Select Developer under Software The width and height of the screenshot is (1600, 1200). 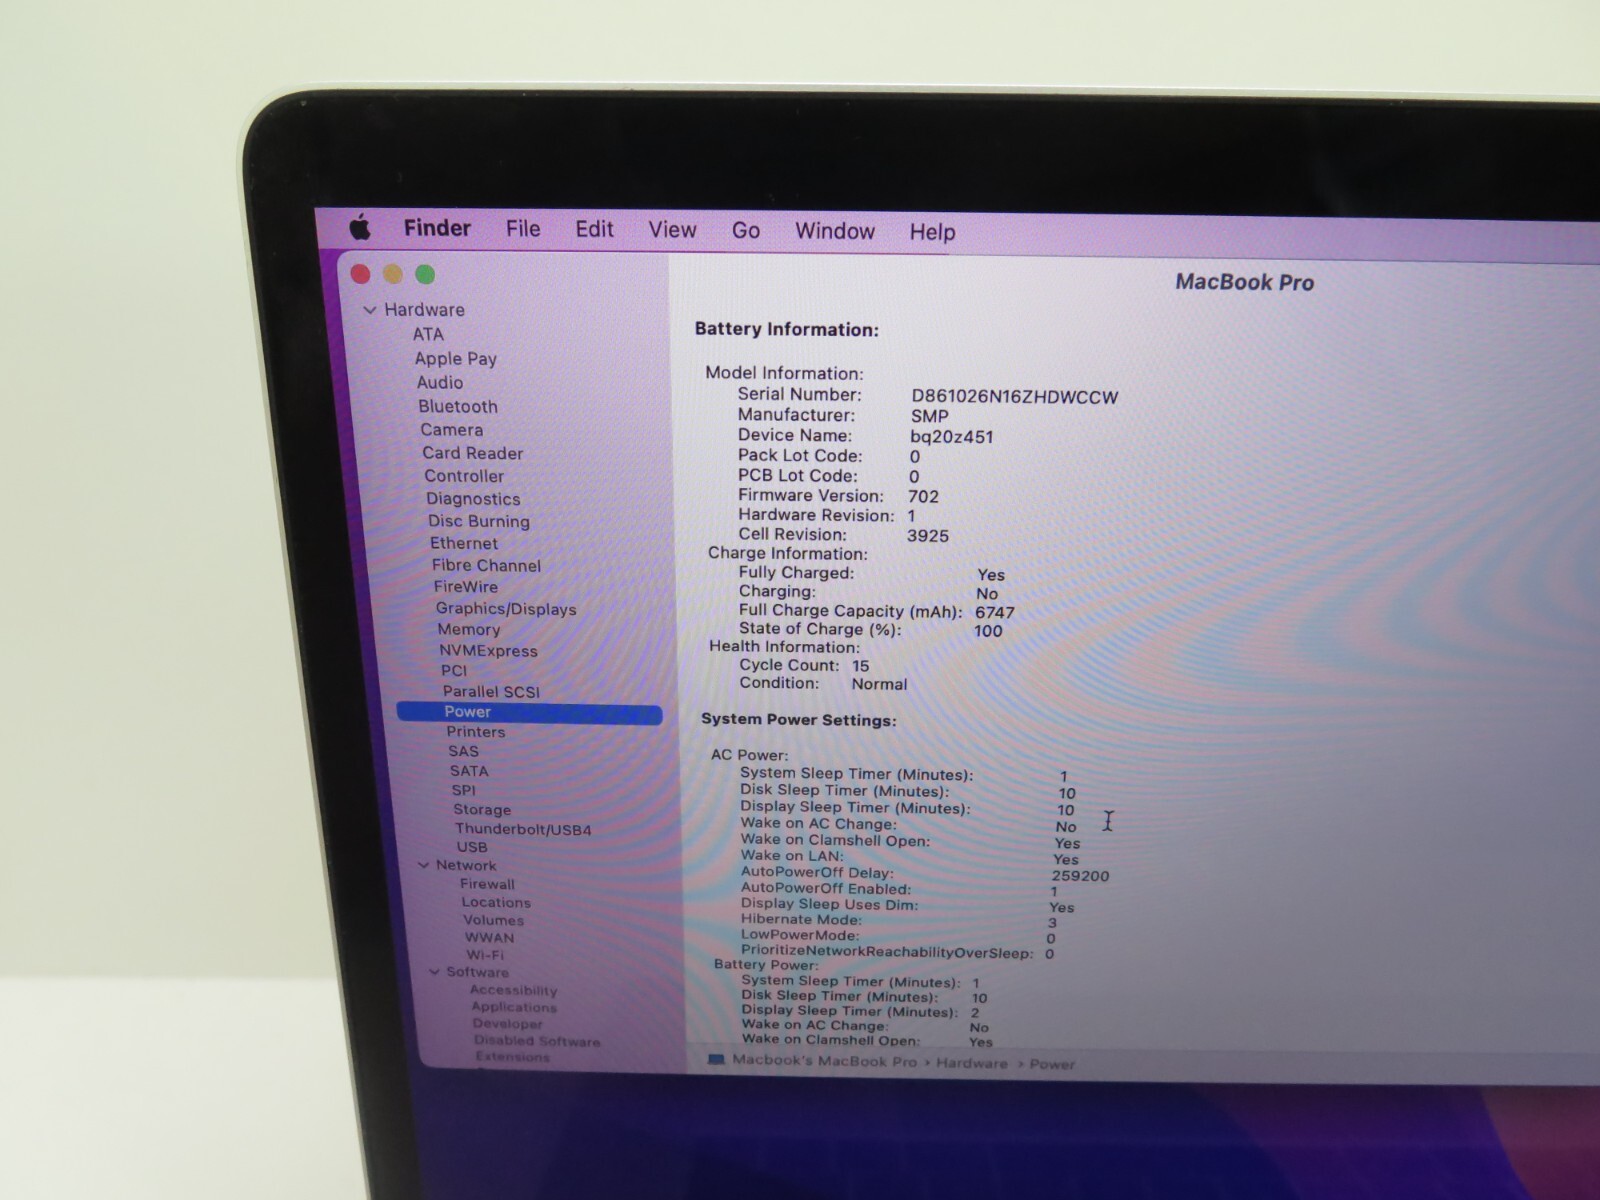click(508, 1024)
